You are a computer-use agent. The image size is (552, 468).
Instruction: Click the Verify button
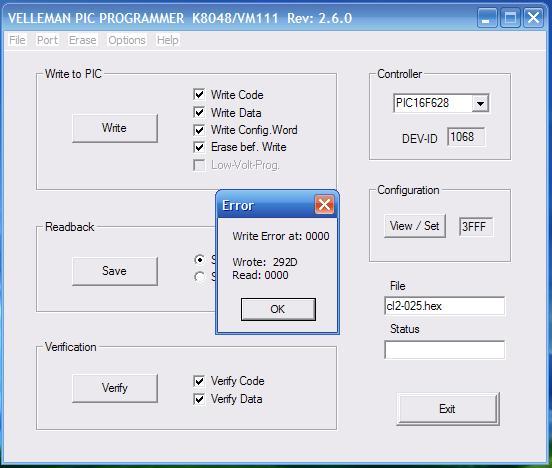[115, 388]
